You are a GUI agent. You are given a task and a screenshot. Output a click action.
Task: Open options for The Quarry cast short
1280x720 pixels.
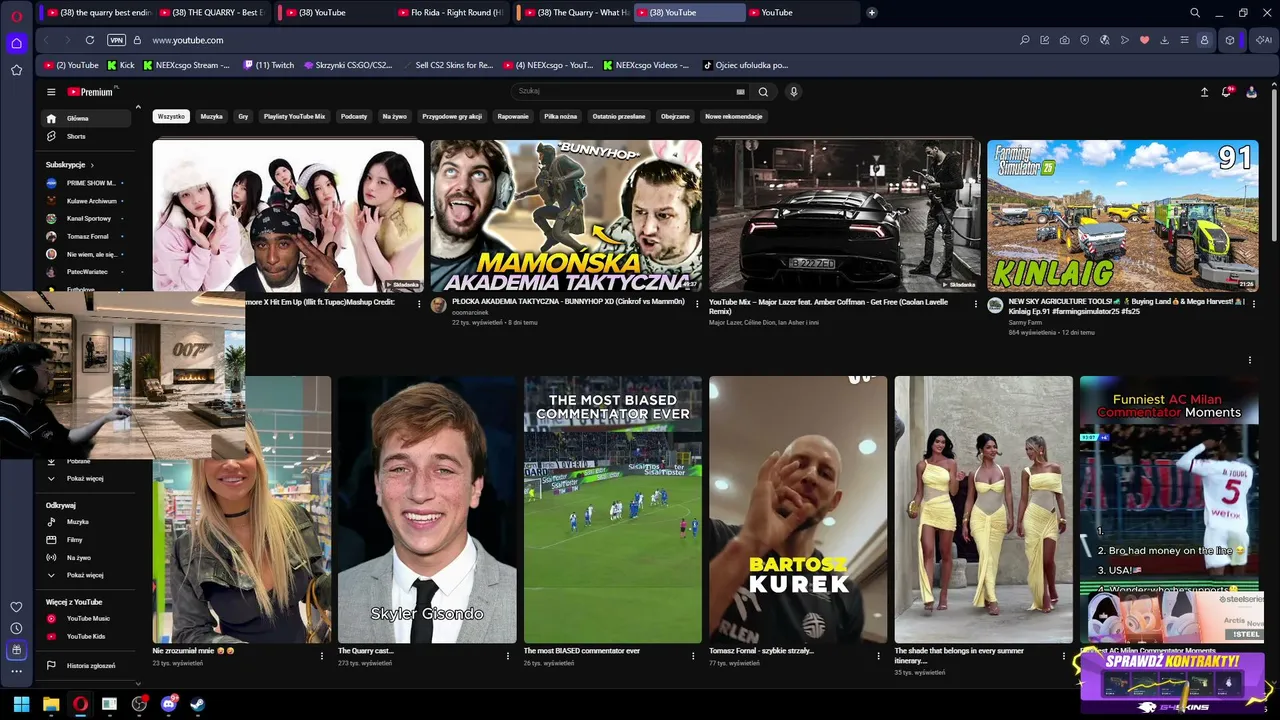point(507,656)
